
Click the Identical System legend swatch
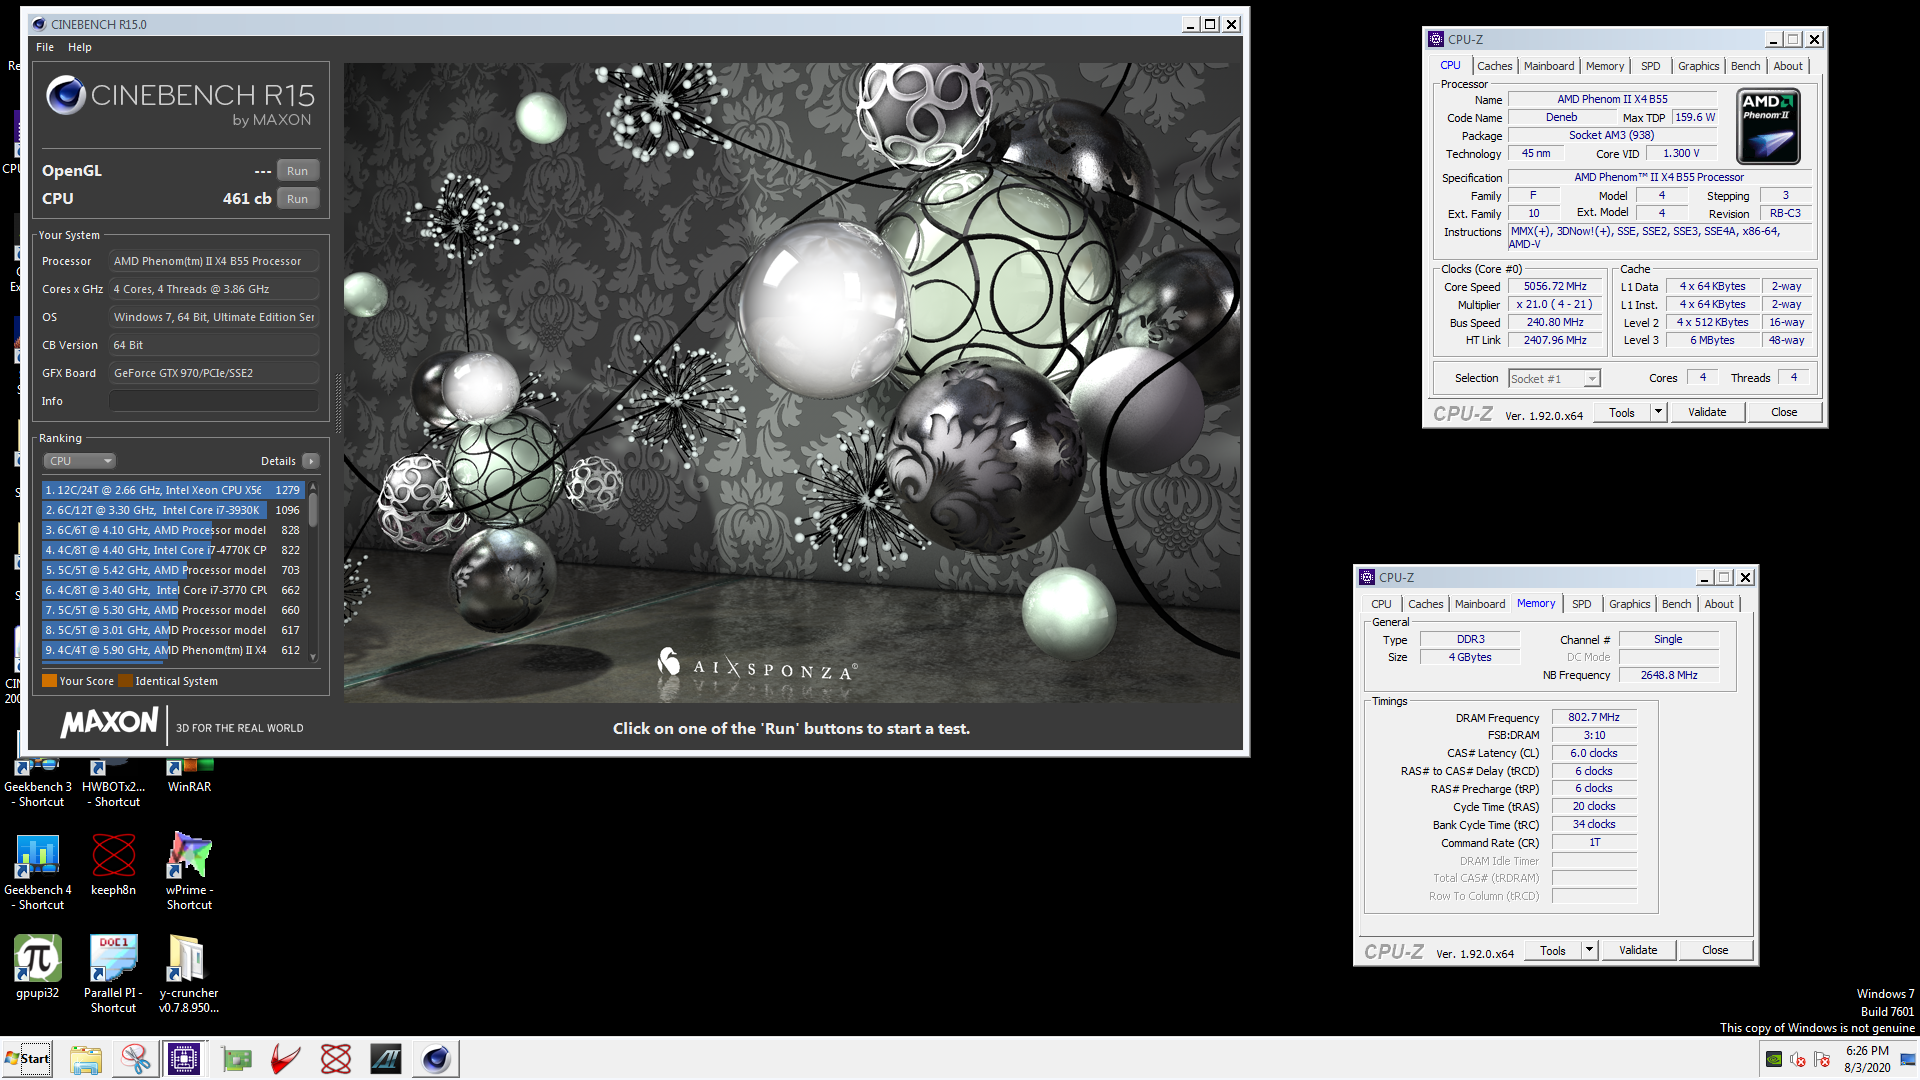pyautogui.click(x=125, y=681)
